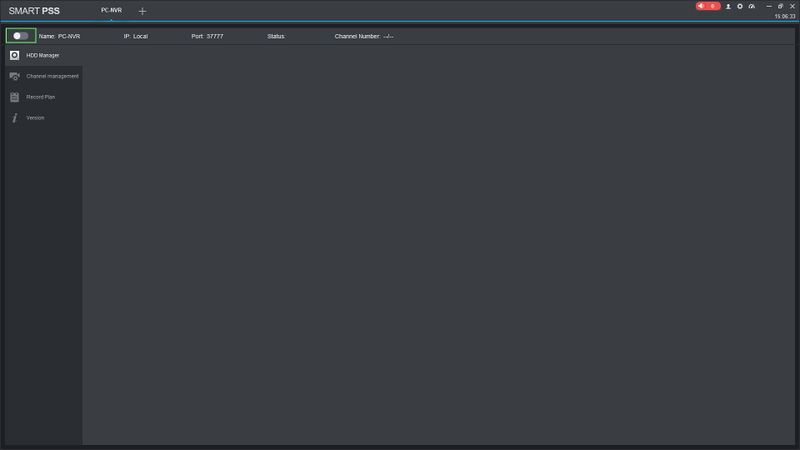Go to Channel management section
Viewport: 800px width, 450px height.
click(x=44, y=76)
